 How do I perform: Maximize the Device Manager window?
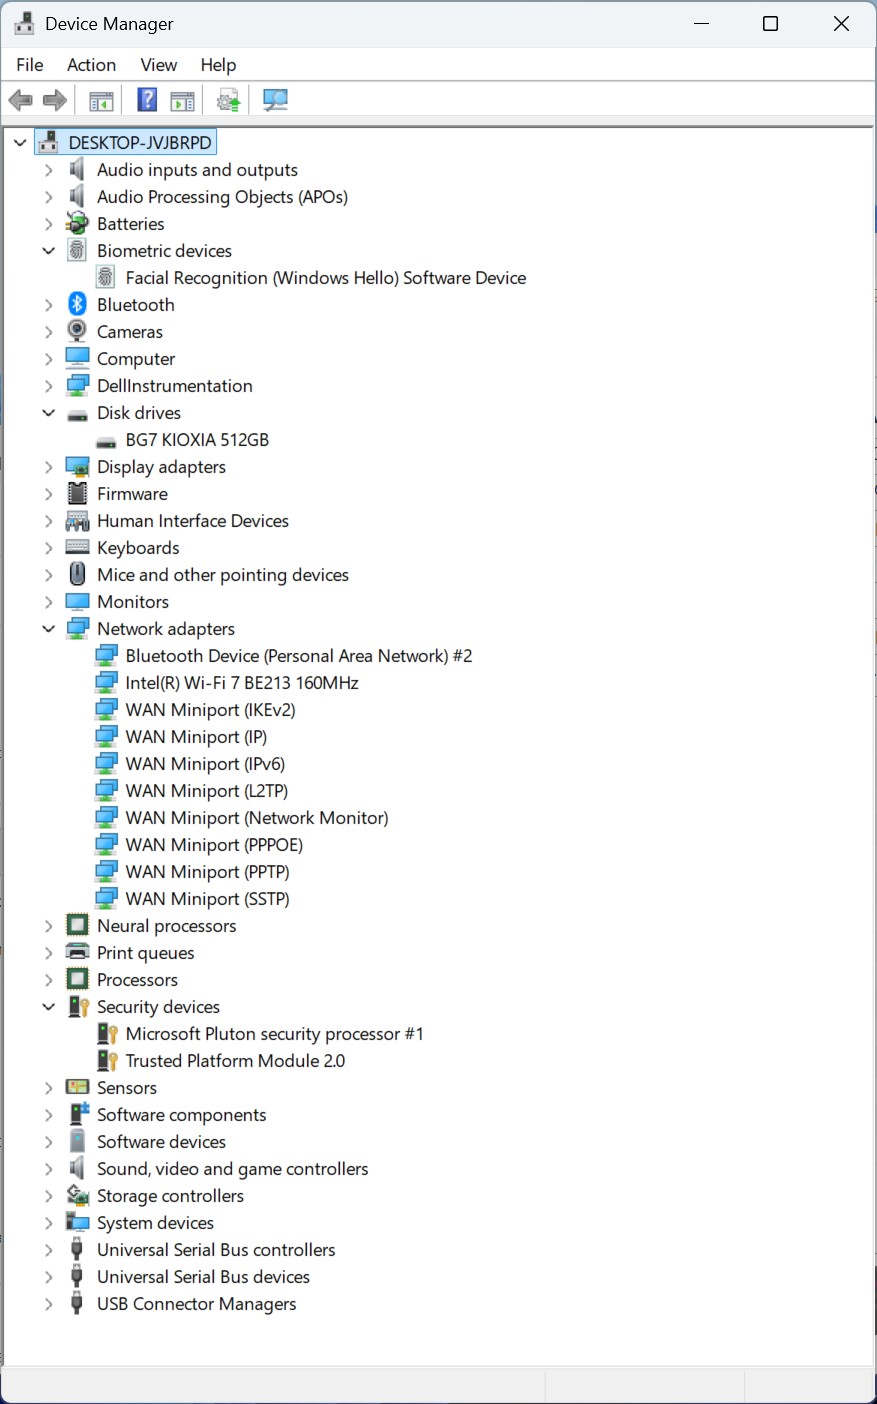click(x=770, y=24)
